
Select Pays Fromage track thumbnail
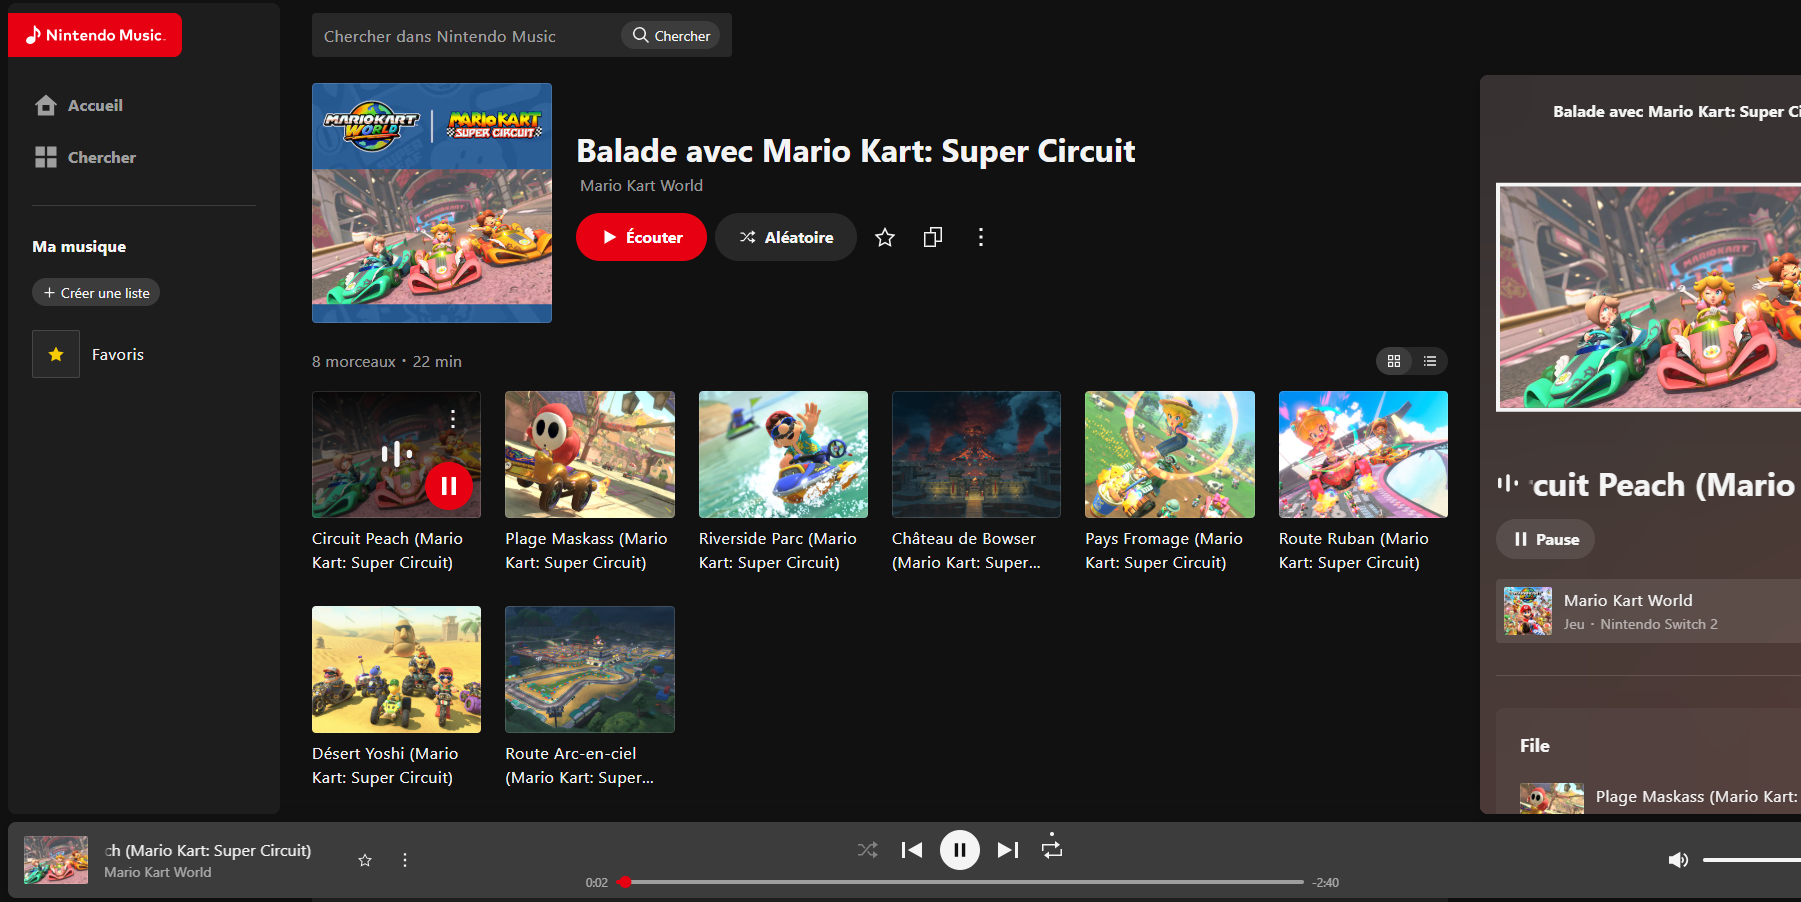(1170, 454)
